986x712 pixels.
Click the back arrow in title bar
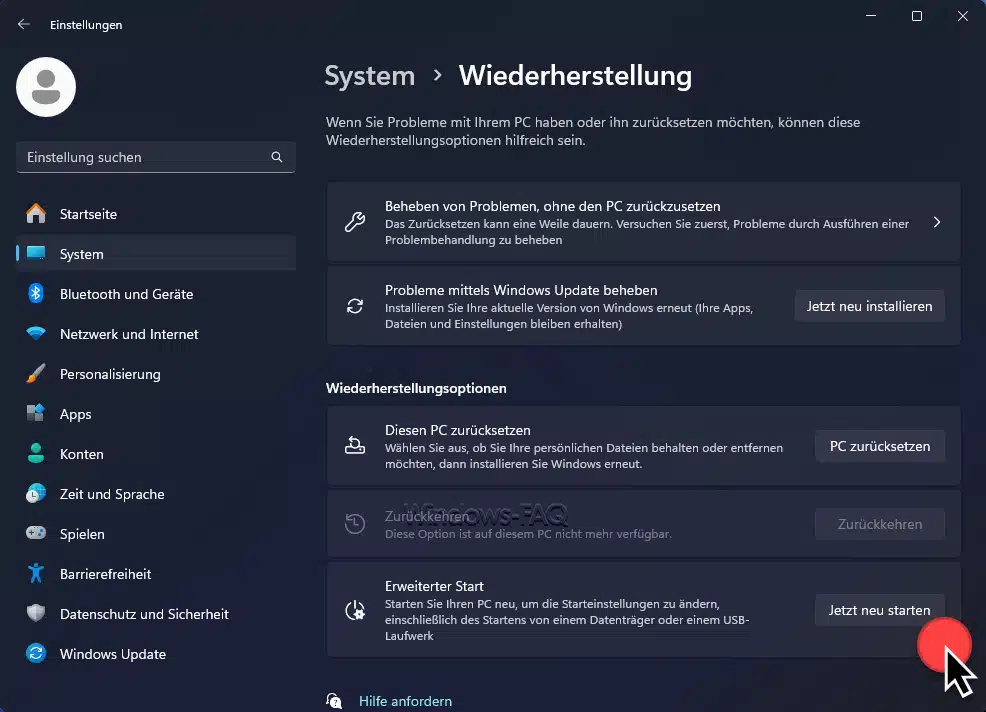(24, 25)
